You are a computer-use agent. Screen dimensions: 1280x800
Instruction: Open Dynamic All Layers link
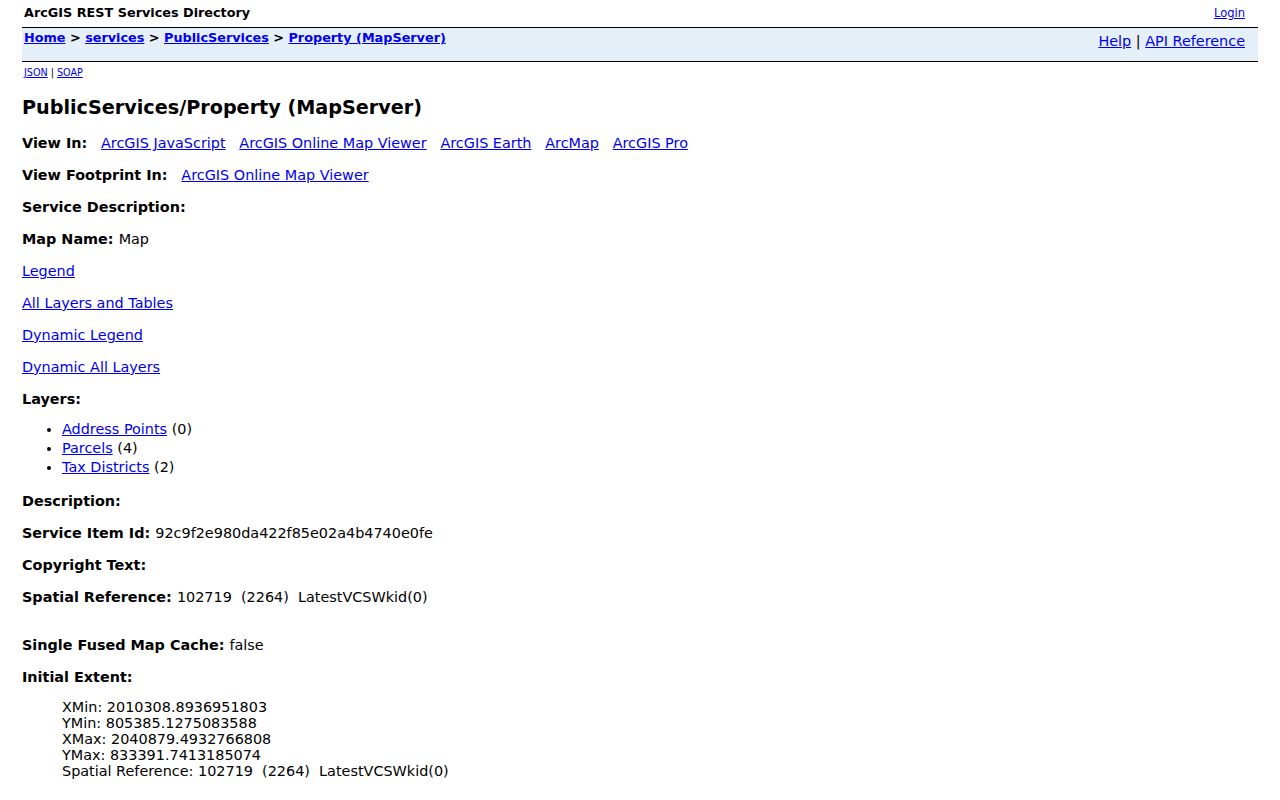click(91, 367)
